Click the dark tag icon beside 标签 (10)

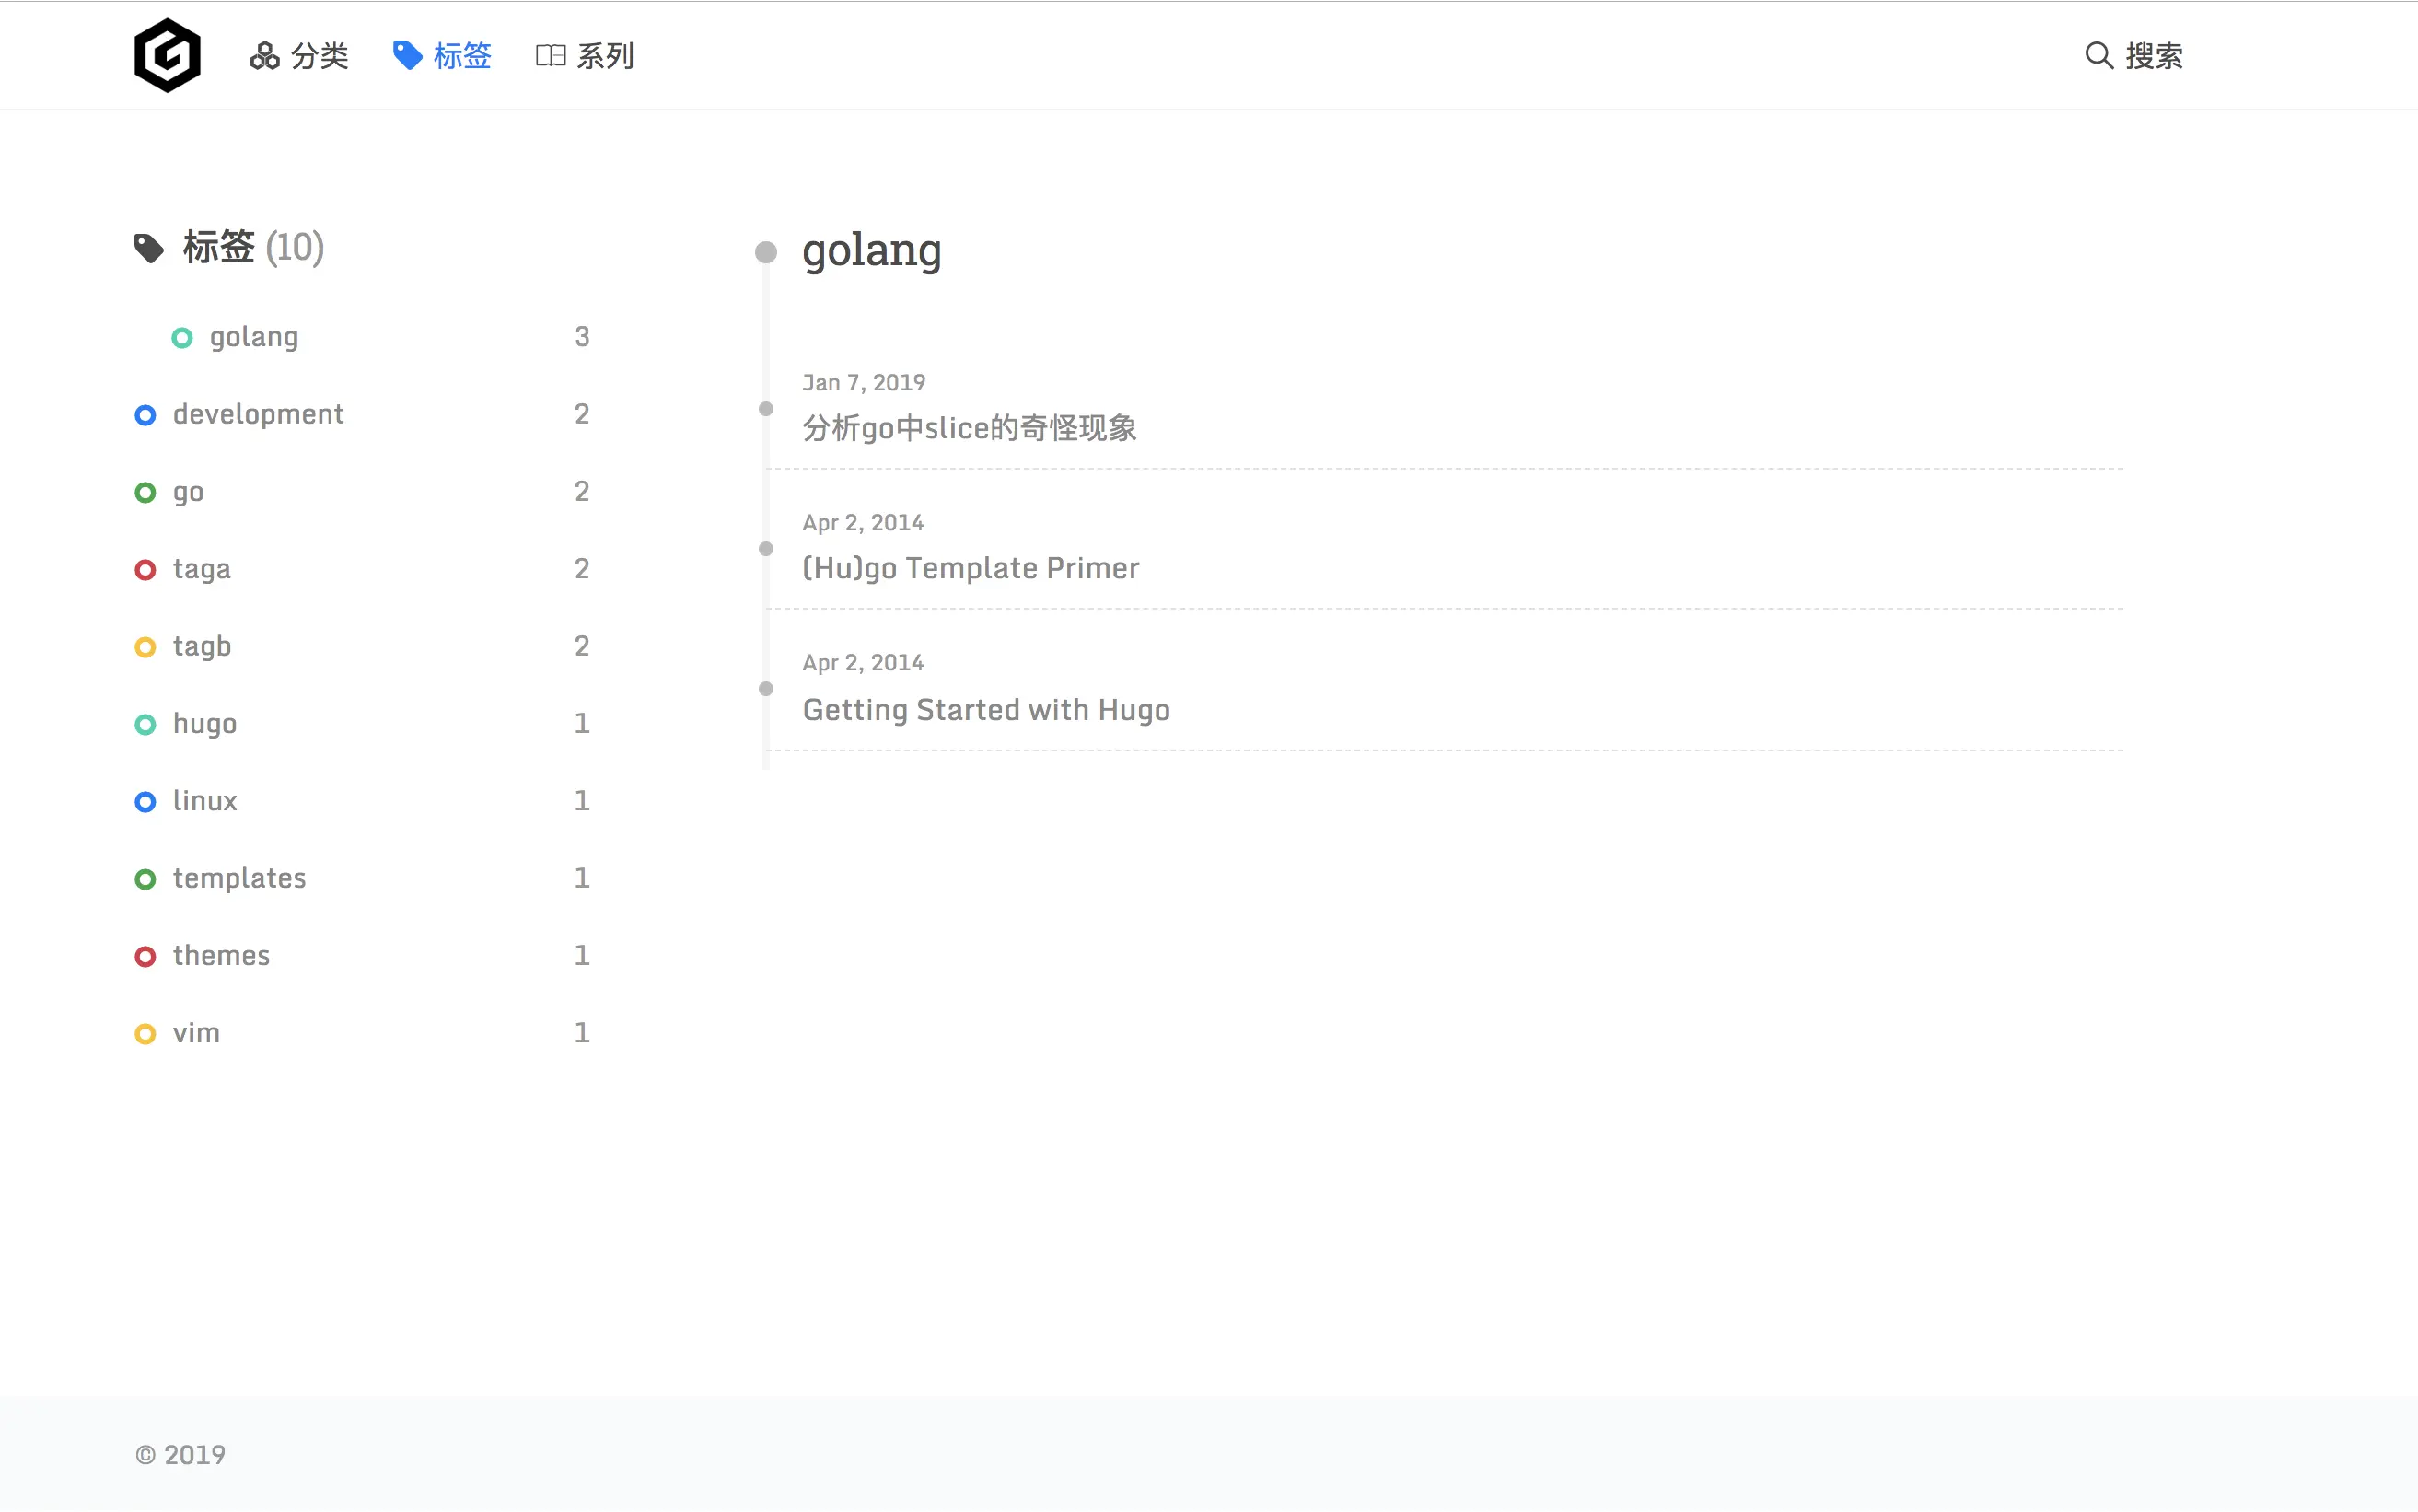149,248
